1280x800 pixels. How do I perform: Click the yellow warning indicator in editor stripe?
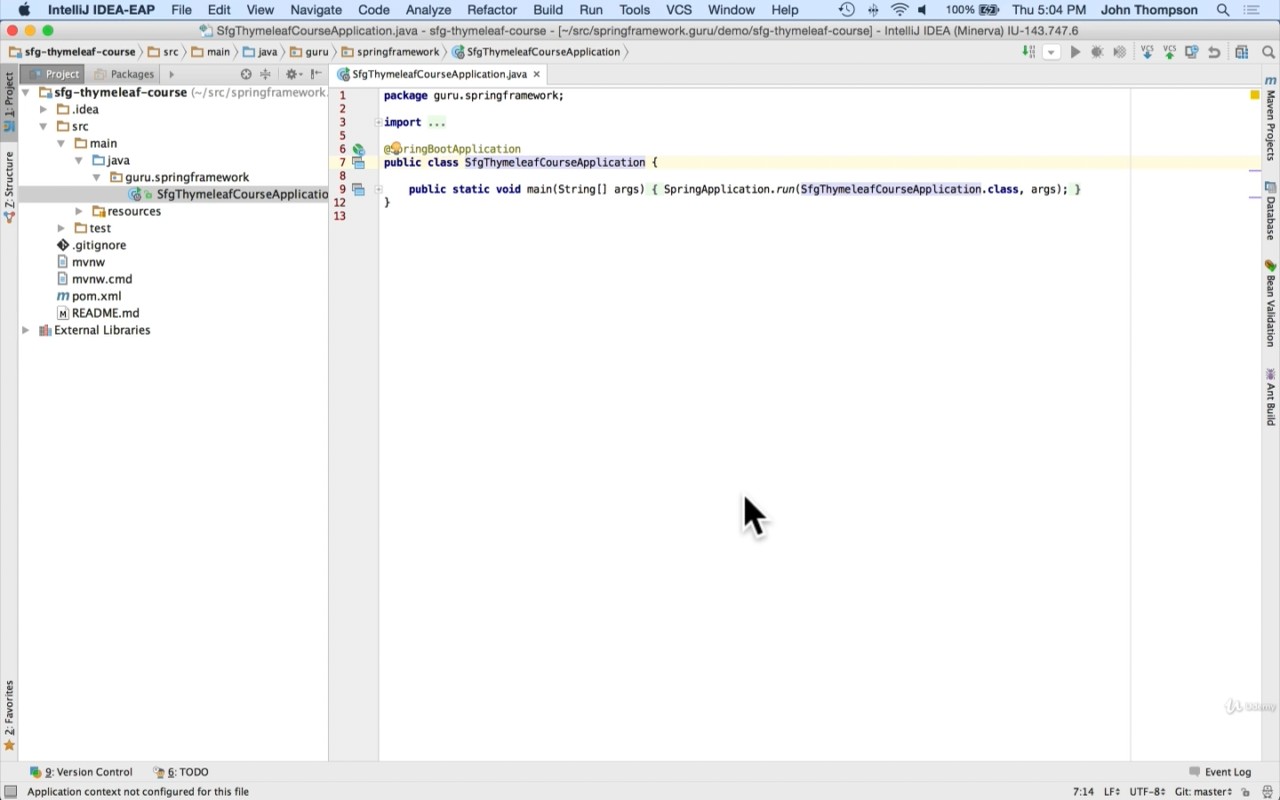click(x=1254, y=95)
